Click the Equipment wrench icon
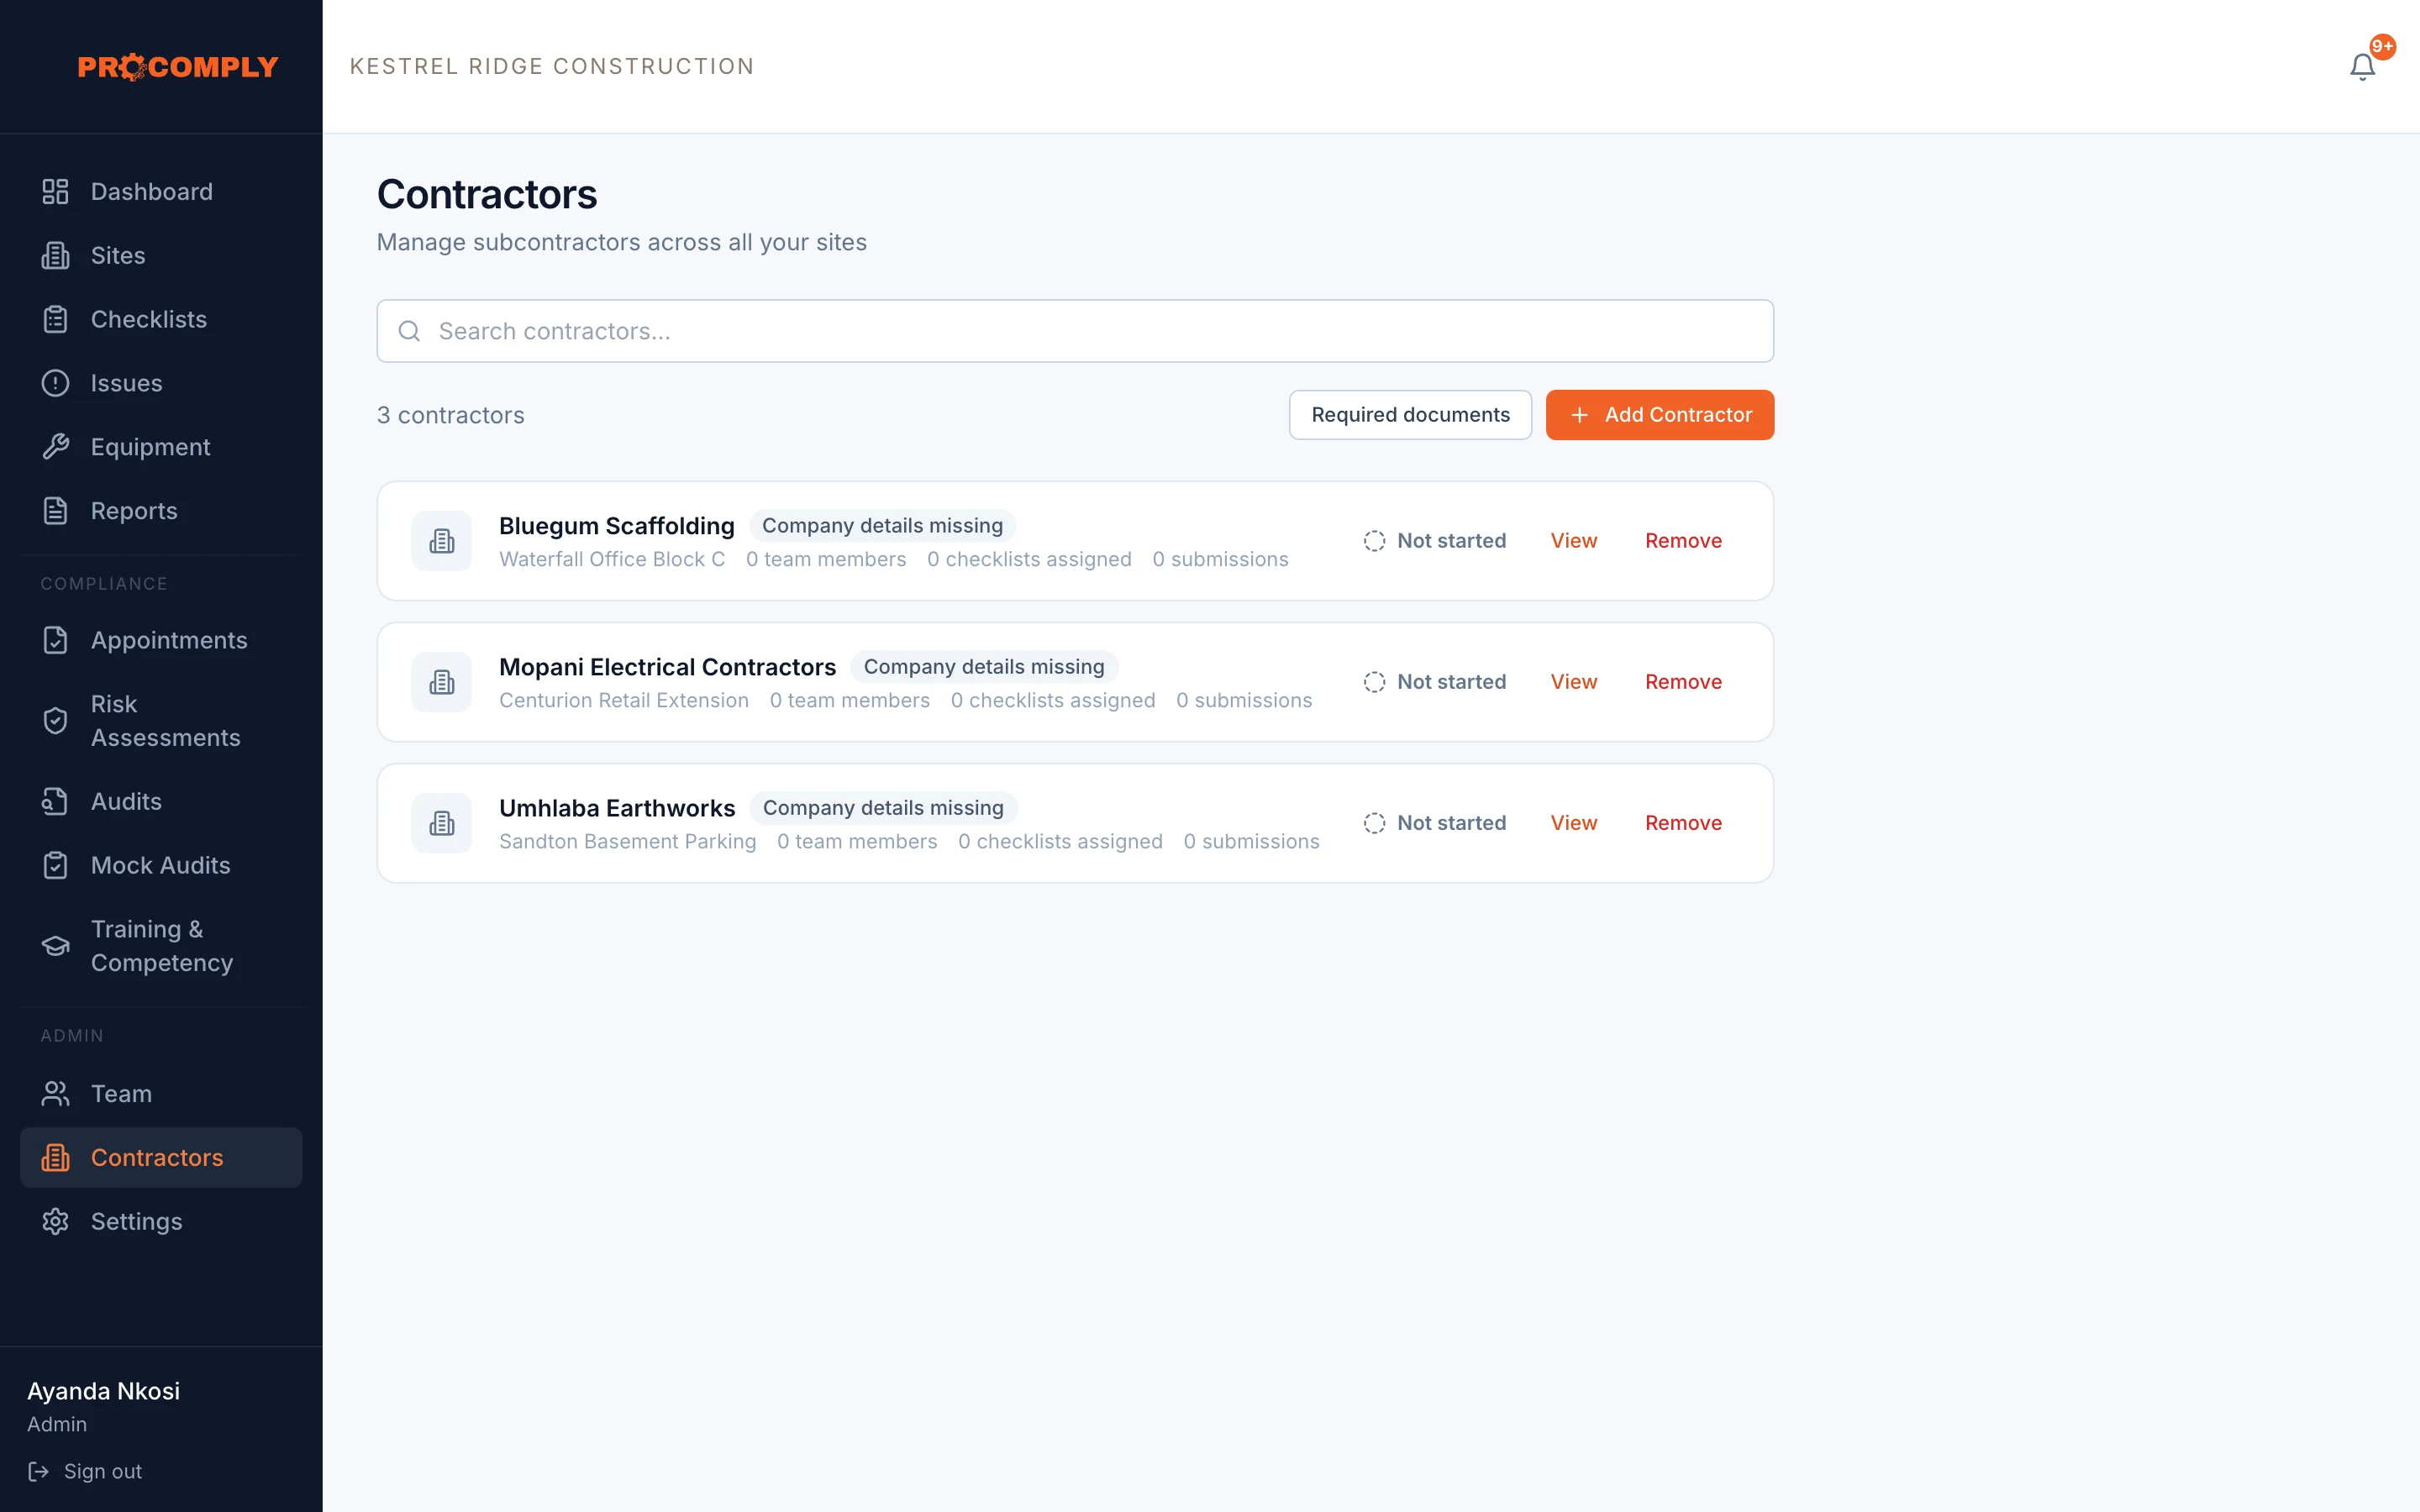 pyautogui.click(x=55, y=447)
